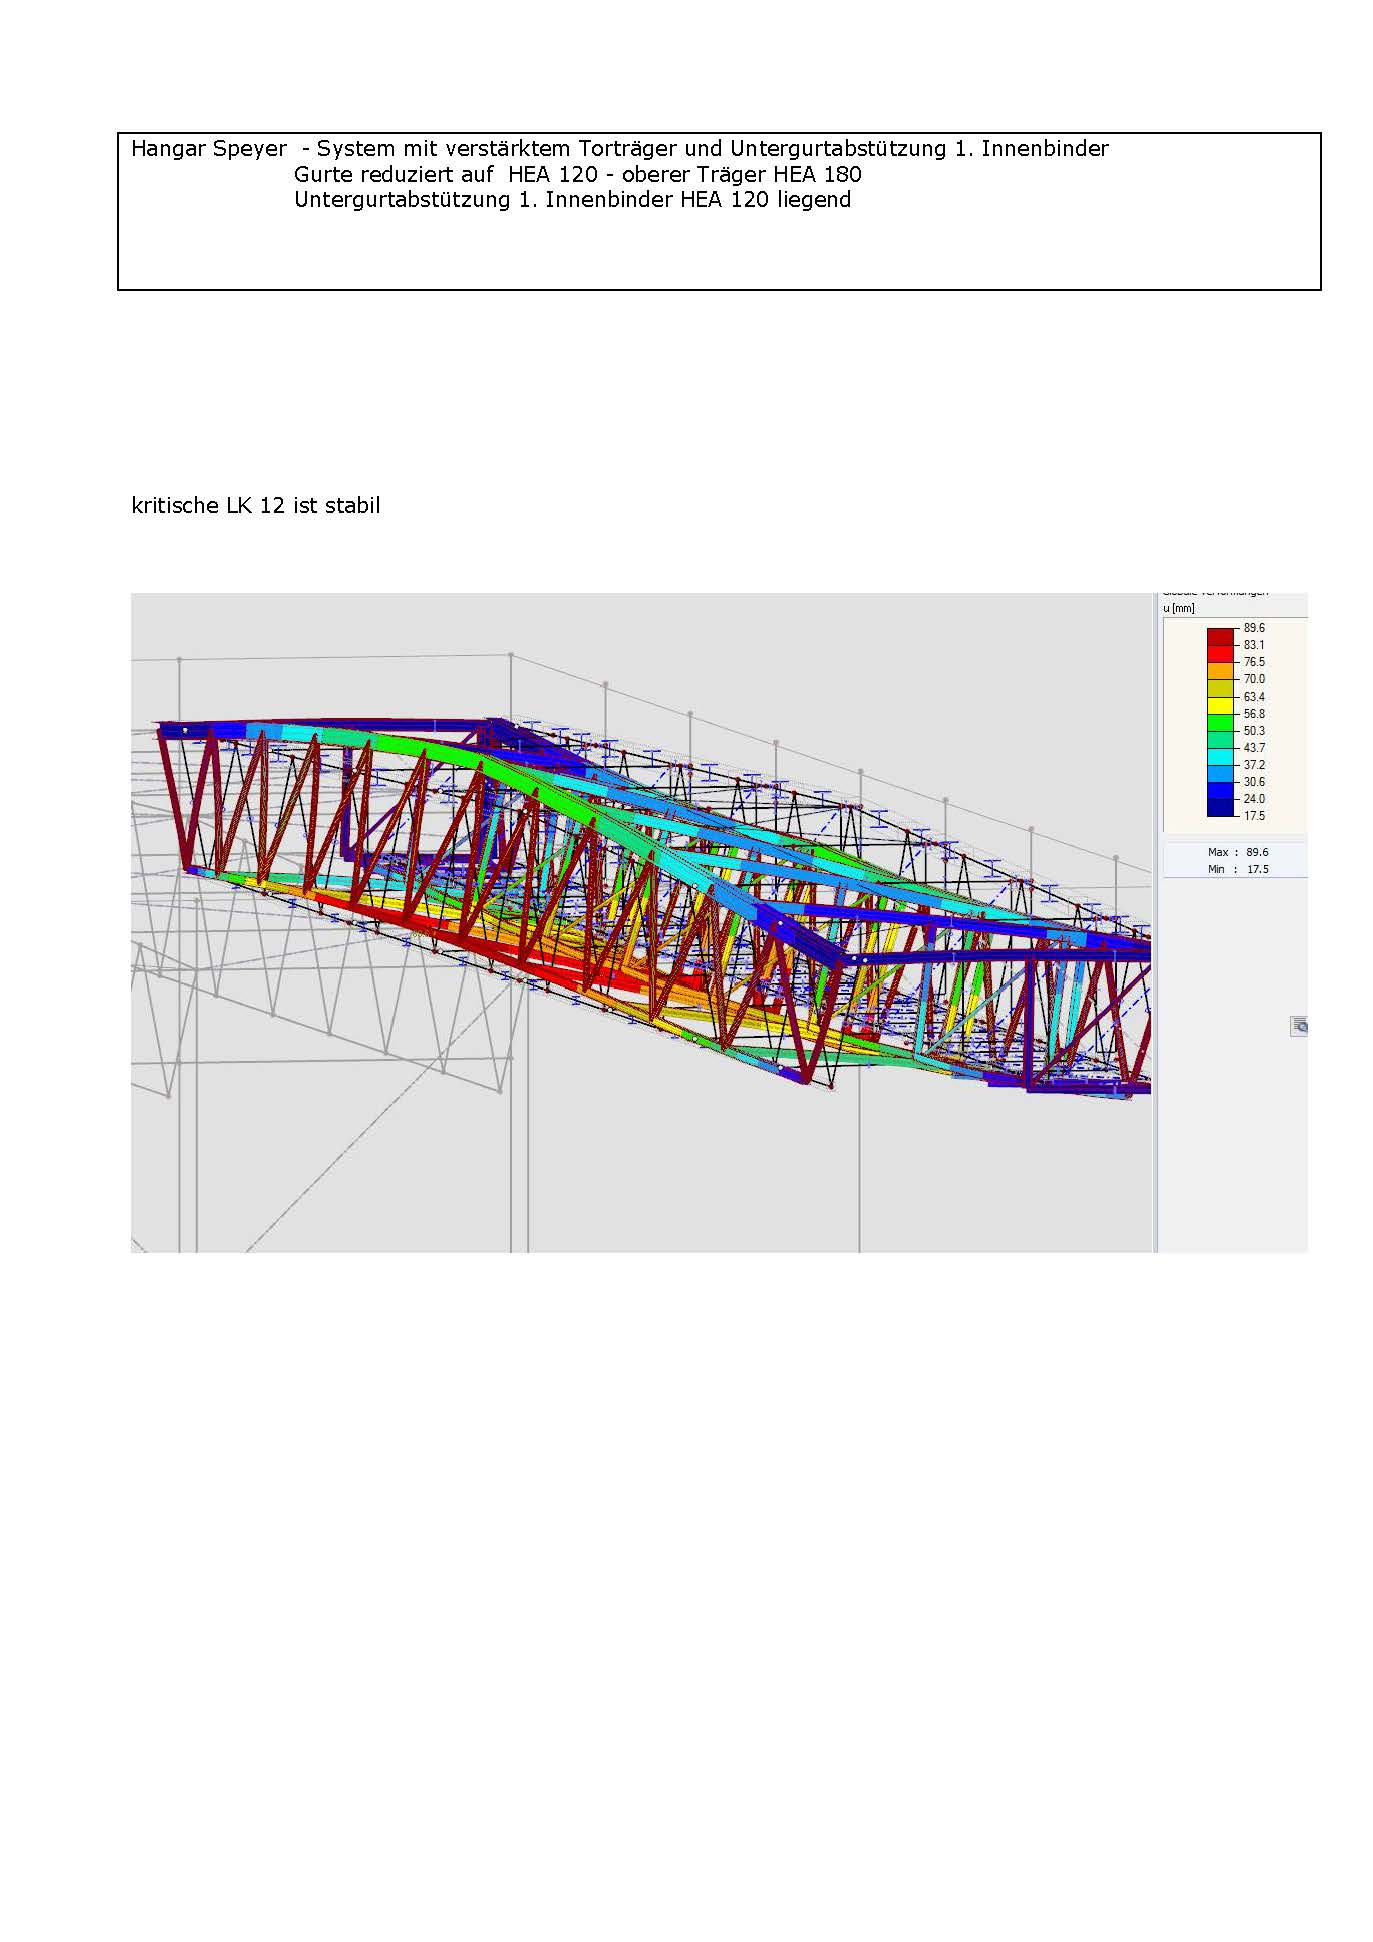Click the "63.4" legend scale value
This screenshot has height=1942, width=1373.
(1254, 697)
